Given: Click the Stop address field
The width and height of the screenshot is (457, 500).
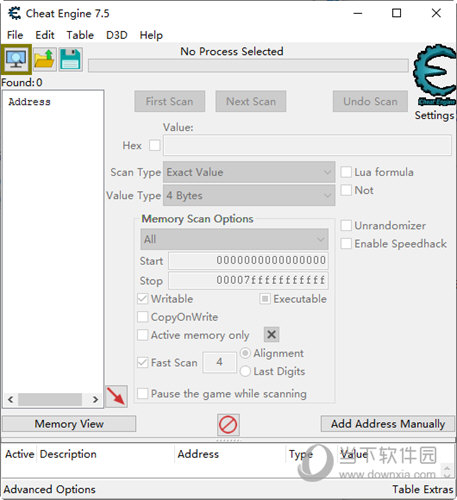Looking at the screenshot, I should click(x=248, y=281).
